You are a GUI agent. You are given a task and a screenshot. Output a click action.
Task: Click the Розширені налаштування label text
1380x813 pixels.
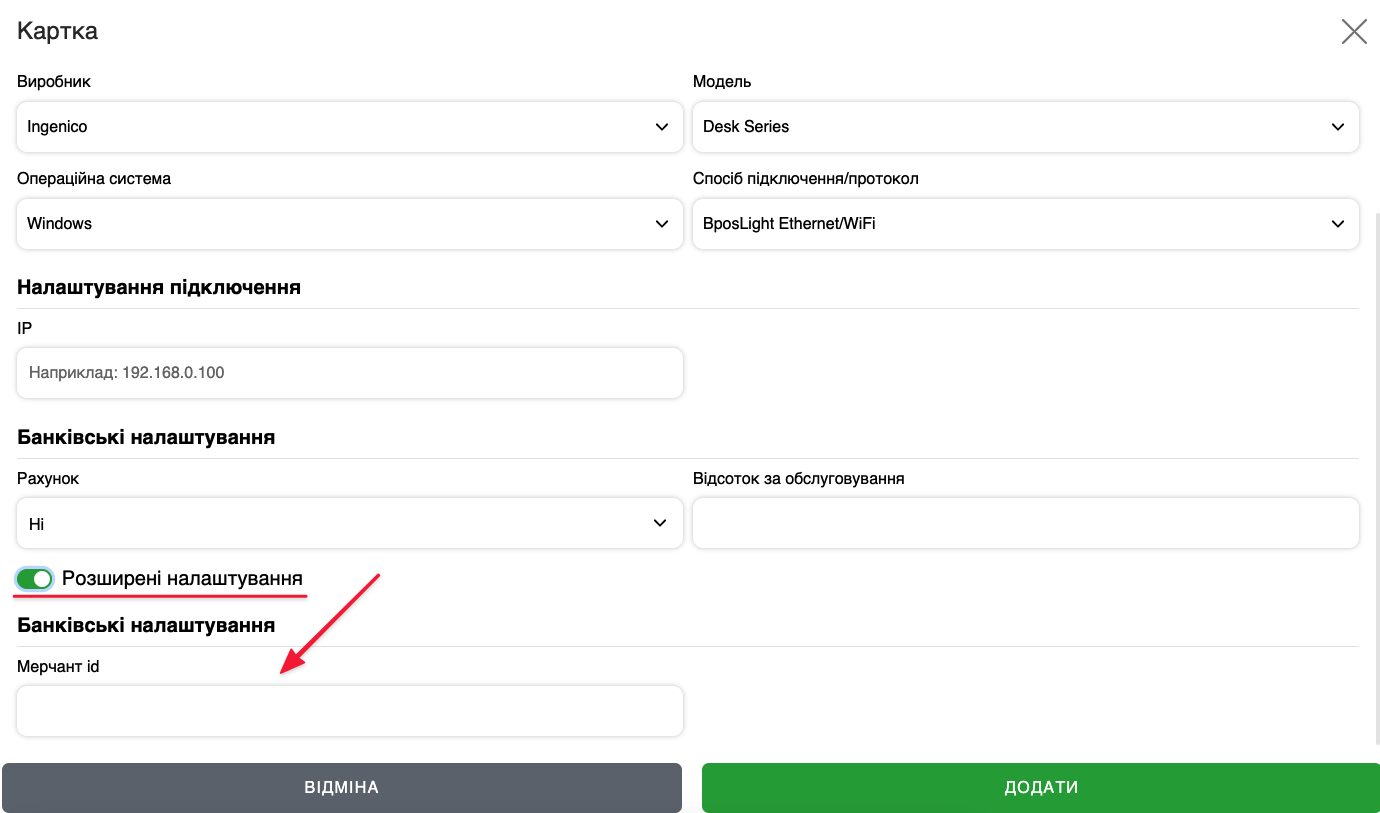coord(182,579)
